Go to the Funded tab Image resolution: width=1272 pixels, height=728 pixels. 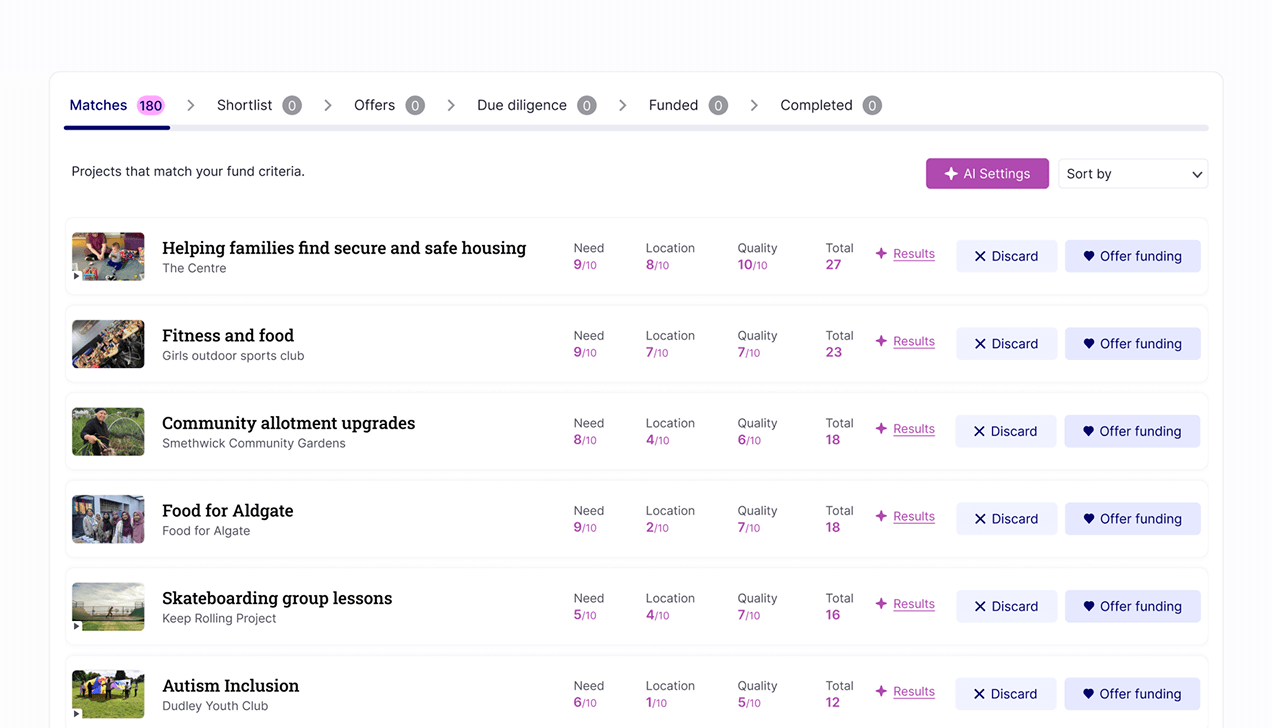pos(688,105)
